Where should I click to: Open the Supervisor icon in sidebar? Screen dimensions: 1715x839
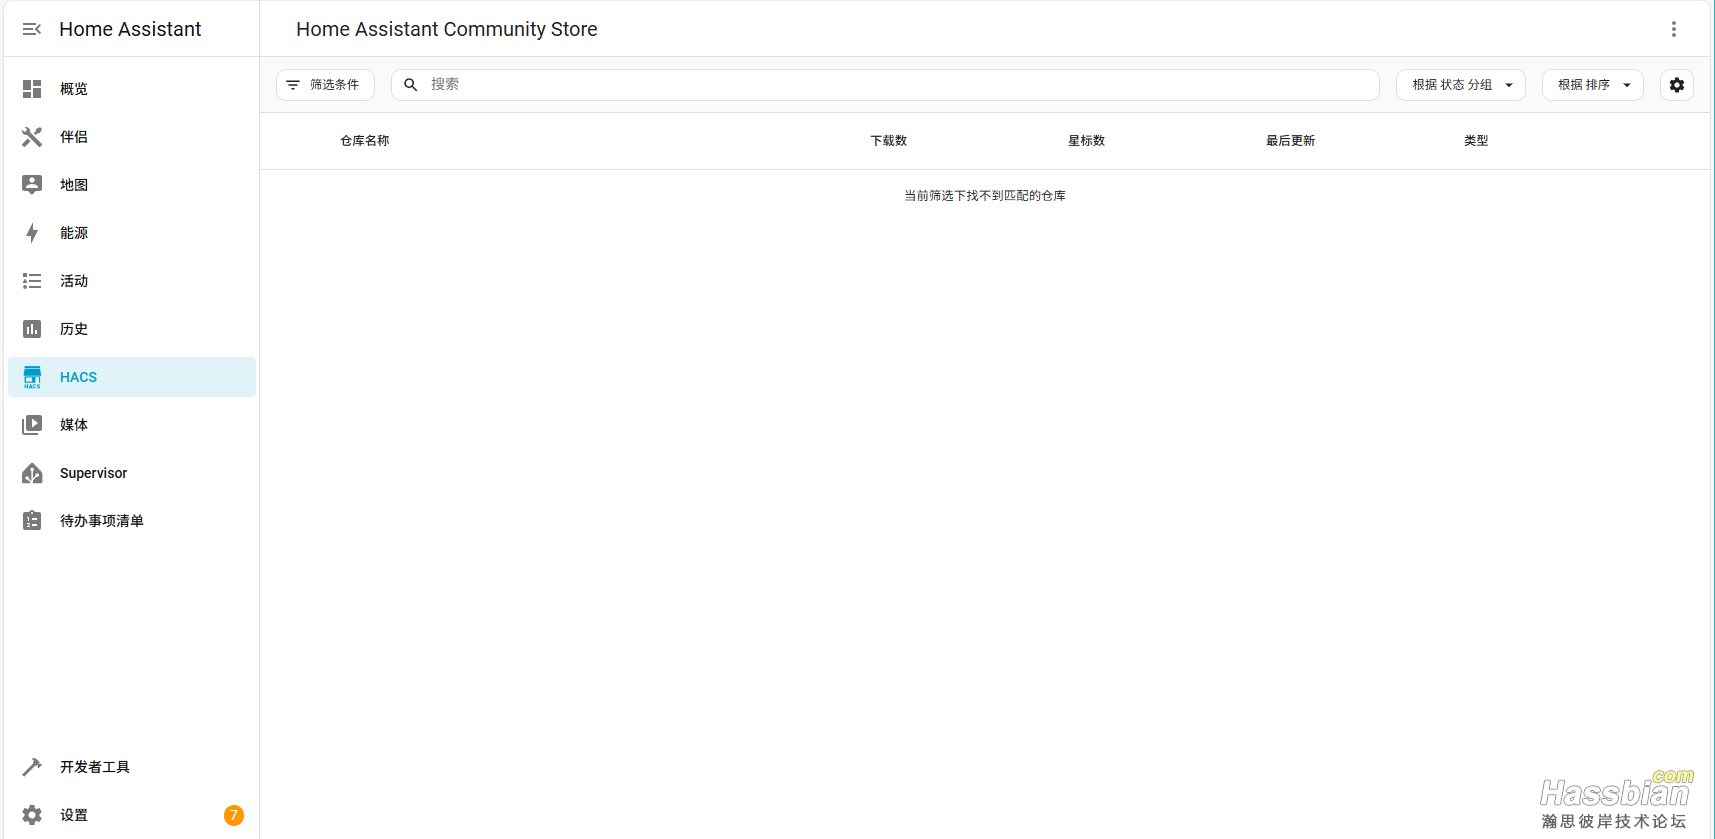(32, 473)
